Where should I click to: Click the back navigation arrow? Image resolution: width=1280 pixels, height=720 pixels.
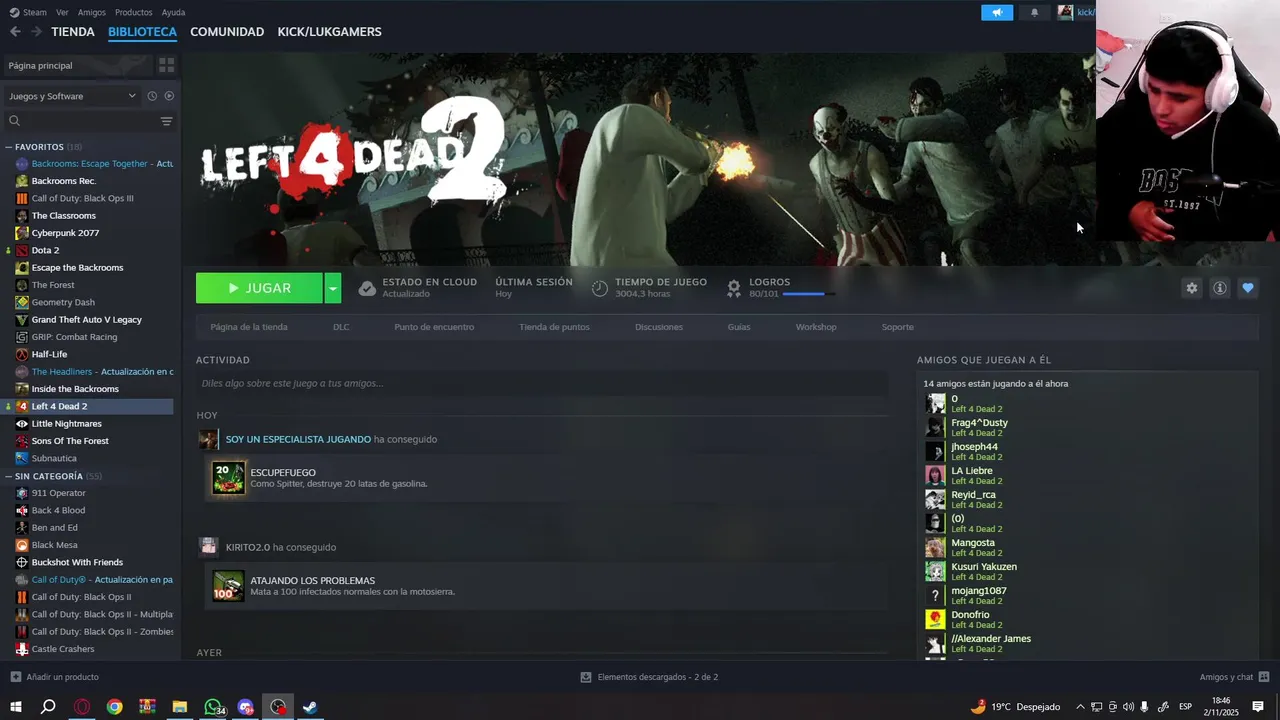tap(15, 32)
